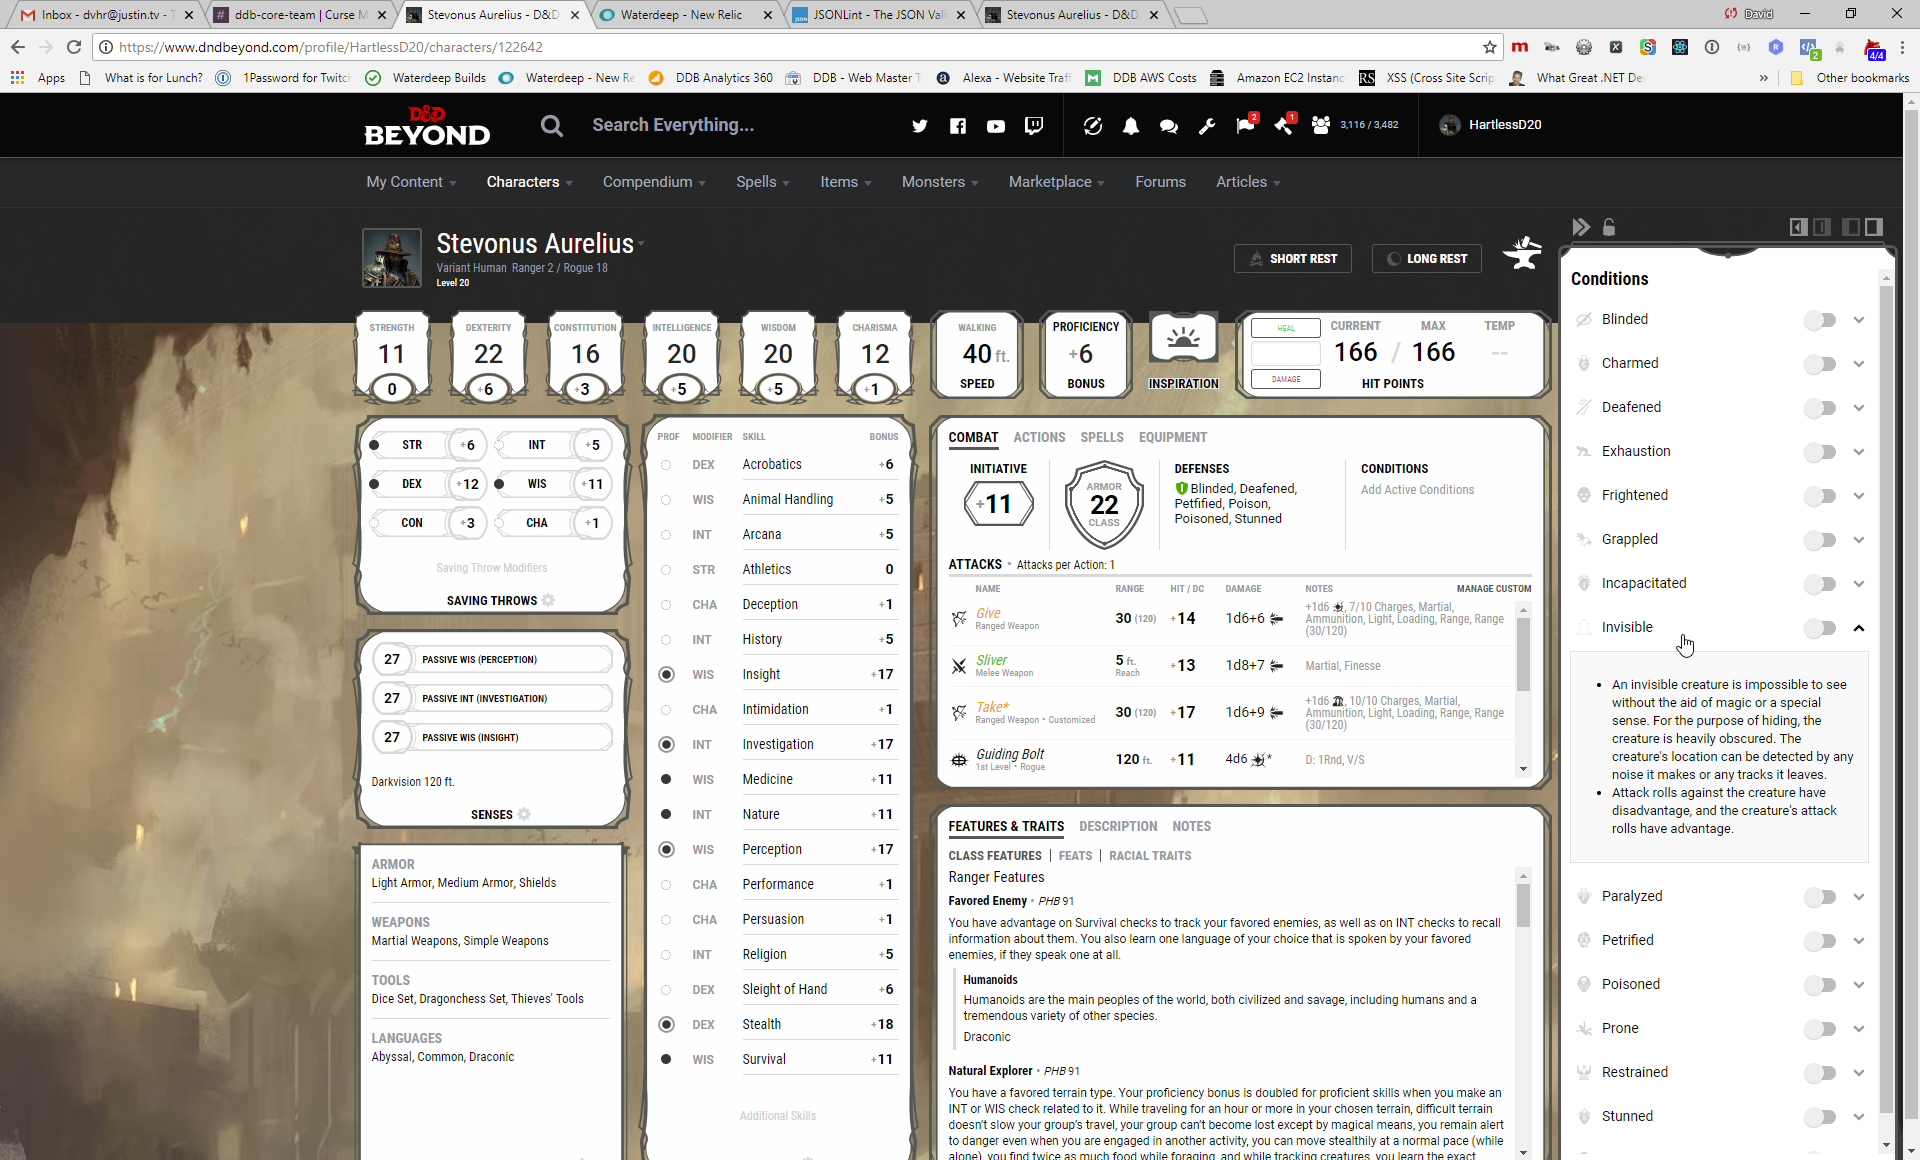Open dropdown arrow next to Stevonus Aurelius
1920x1160 pixels.
pos(641,244)
